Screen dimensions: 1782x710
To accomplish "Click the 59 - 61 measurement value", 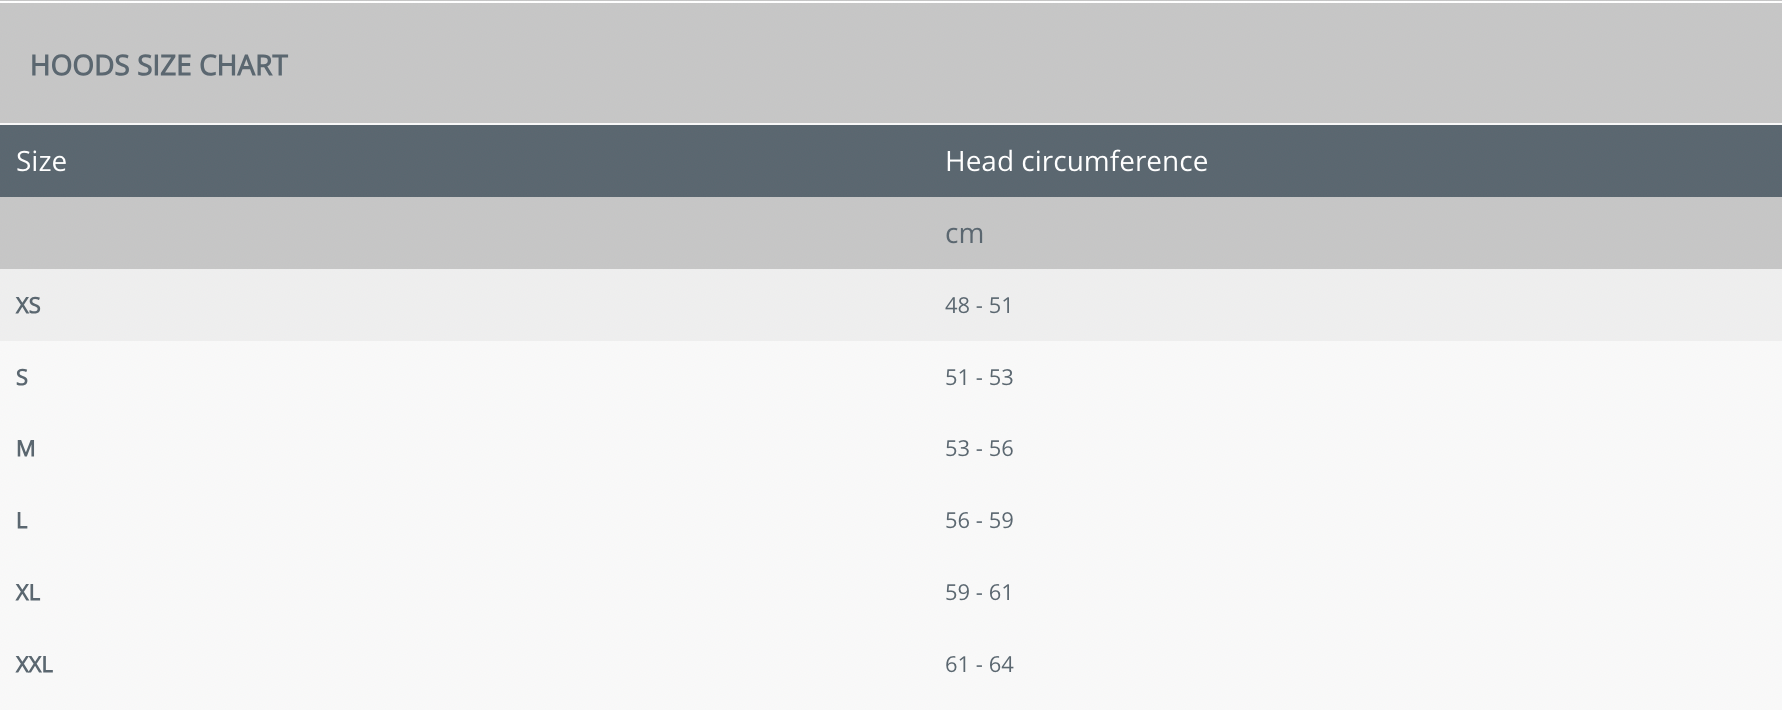I will pyautogui.click(x=978, y=593).
